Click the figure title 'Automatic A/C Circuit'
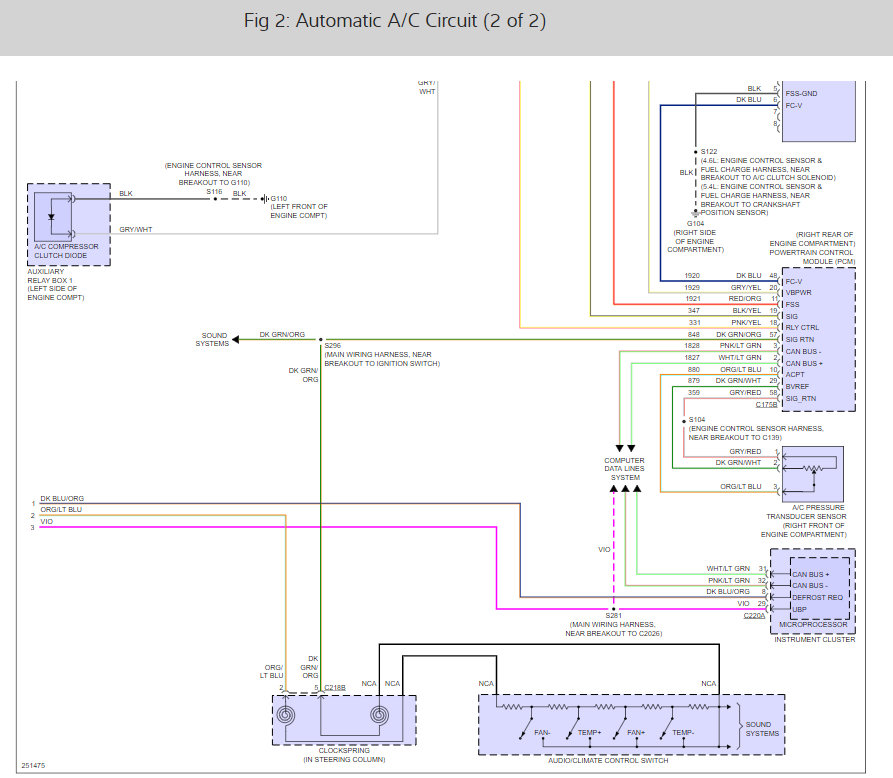Image resolution: width=893 pixels, height=778 pixels. coord(395,21)
